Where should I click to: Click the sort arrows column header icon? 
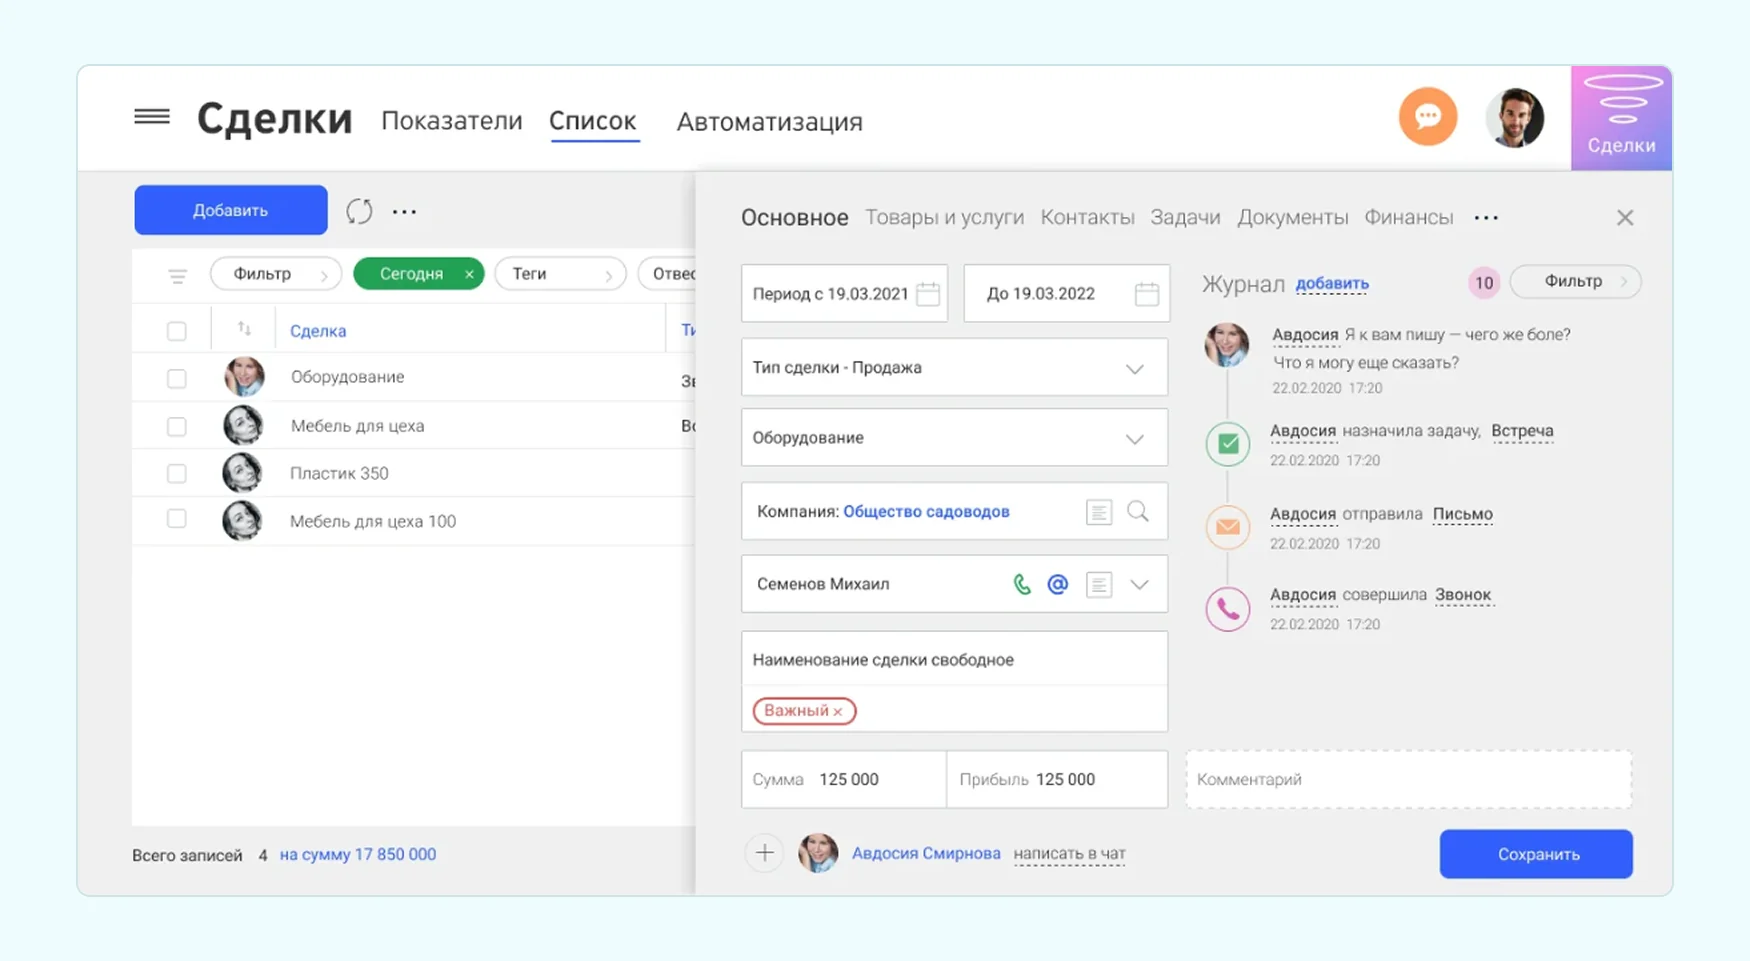point(244,329)
